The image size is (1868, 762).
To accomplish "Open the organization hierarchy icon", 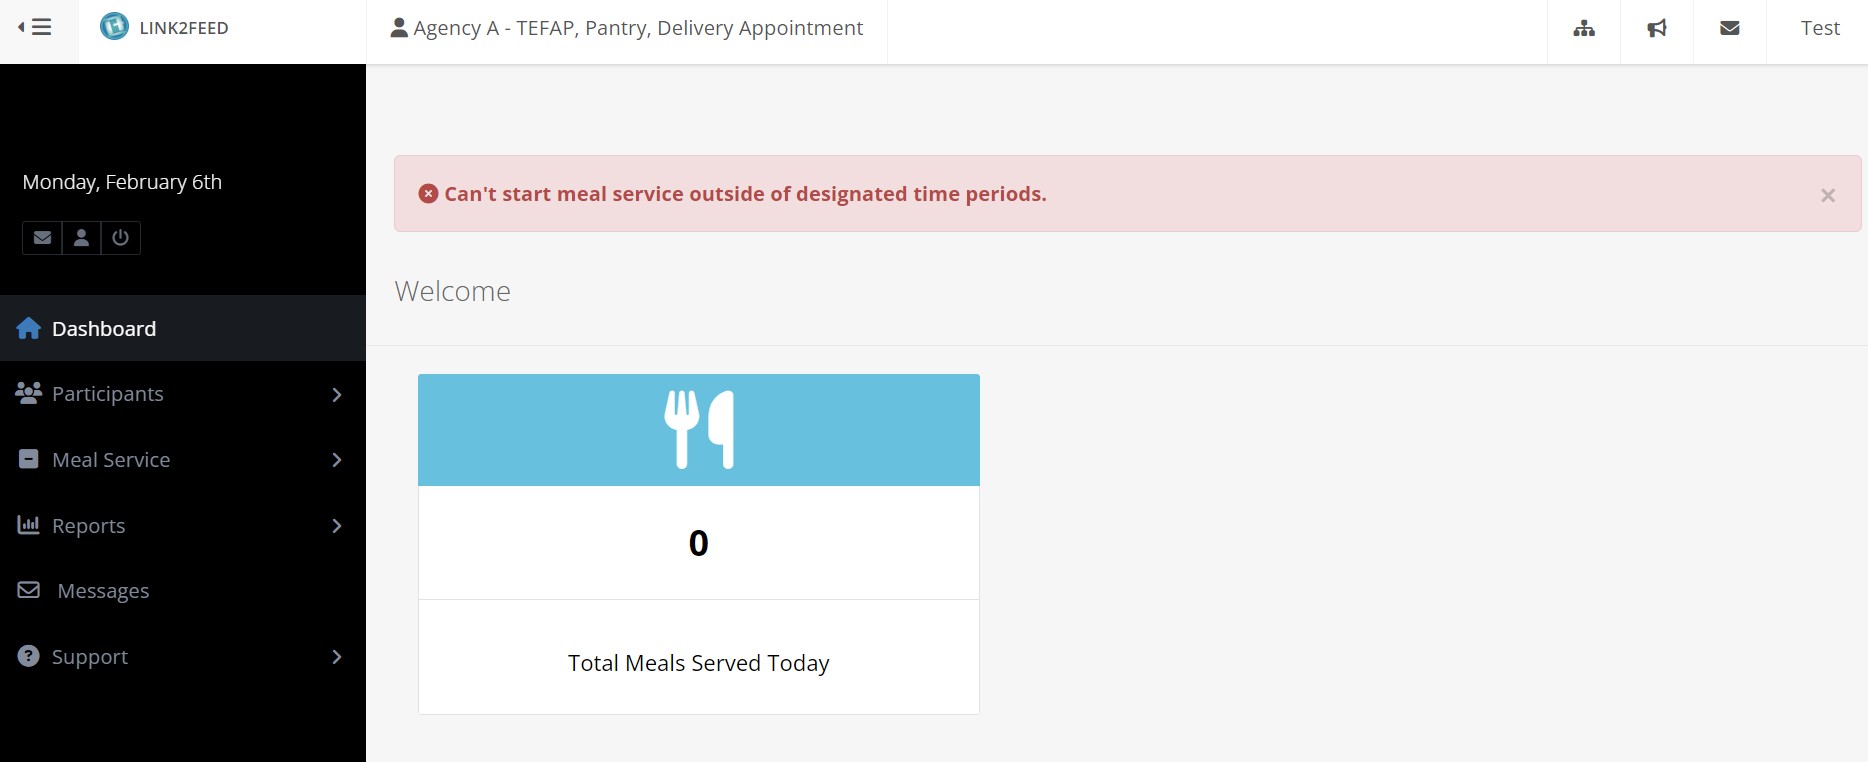I will (1583, 29).
